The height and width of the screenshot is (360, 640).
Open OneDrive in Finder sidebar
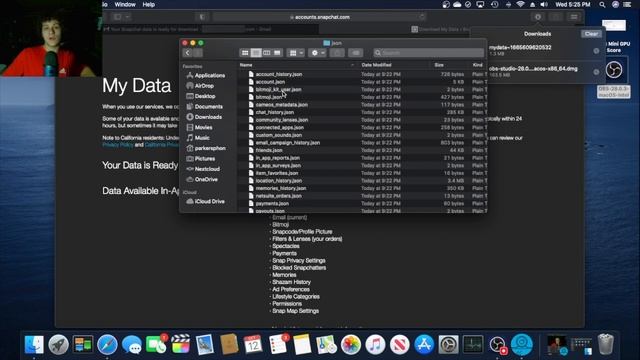(202, 180)
